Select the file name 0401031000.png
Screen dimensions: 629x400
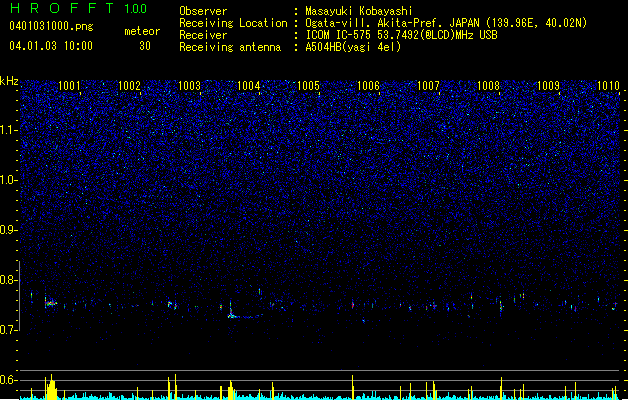tap(51, 27)
